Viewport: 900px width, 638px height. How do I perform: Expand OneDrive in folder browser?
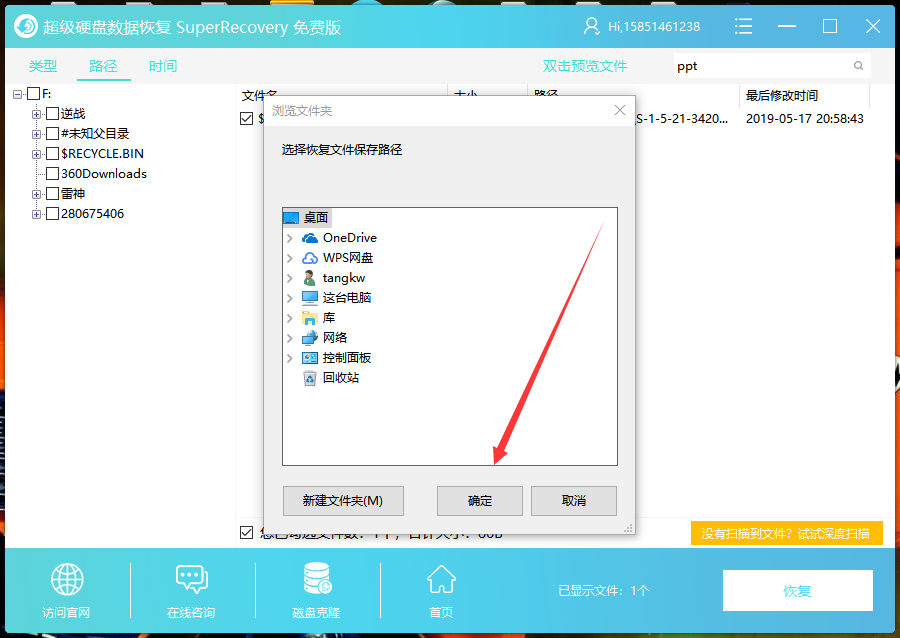tap(290, 238)
